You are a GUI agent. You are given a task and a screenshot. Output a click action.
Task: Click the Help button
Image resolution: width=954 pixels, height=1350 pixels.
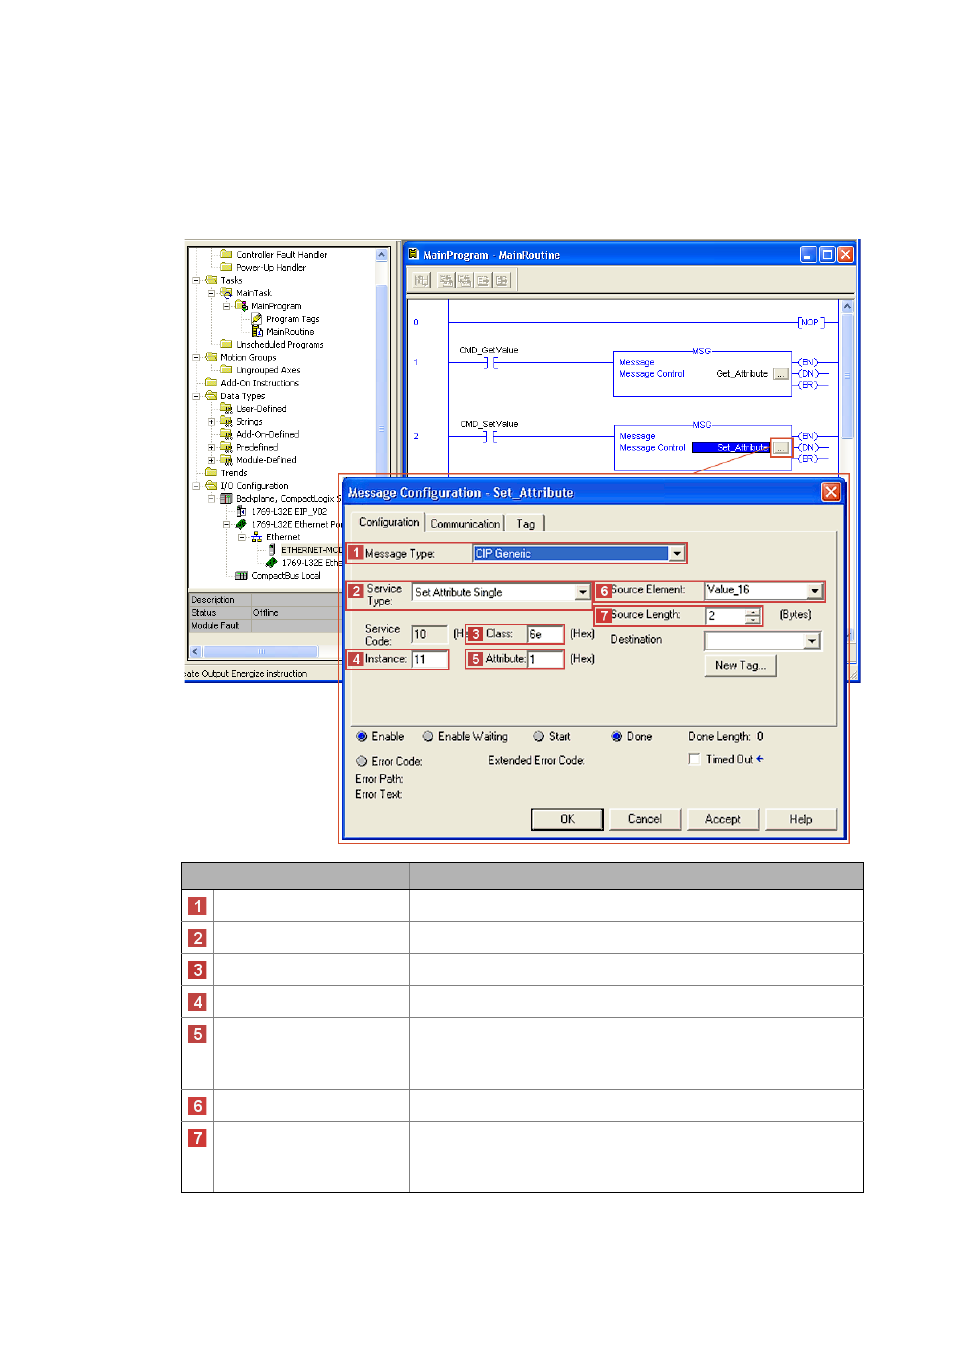tap(801, 819)
